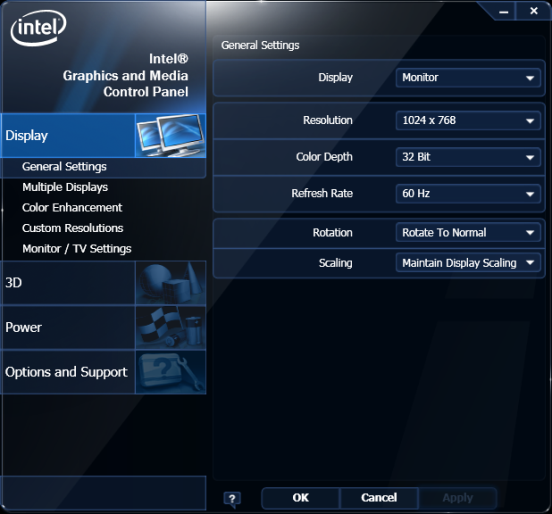Select Multiple Displays in sidebar
The height and width of the screenshot is (514, 552).
pos(65,187)
